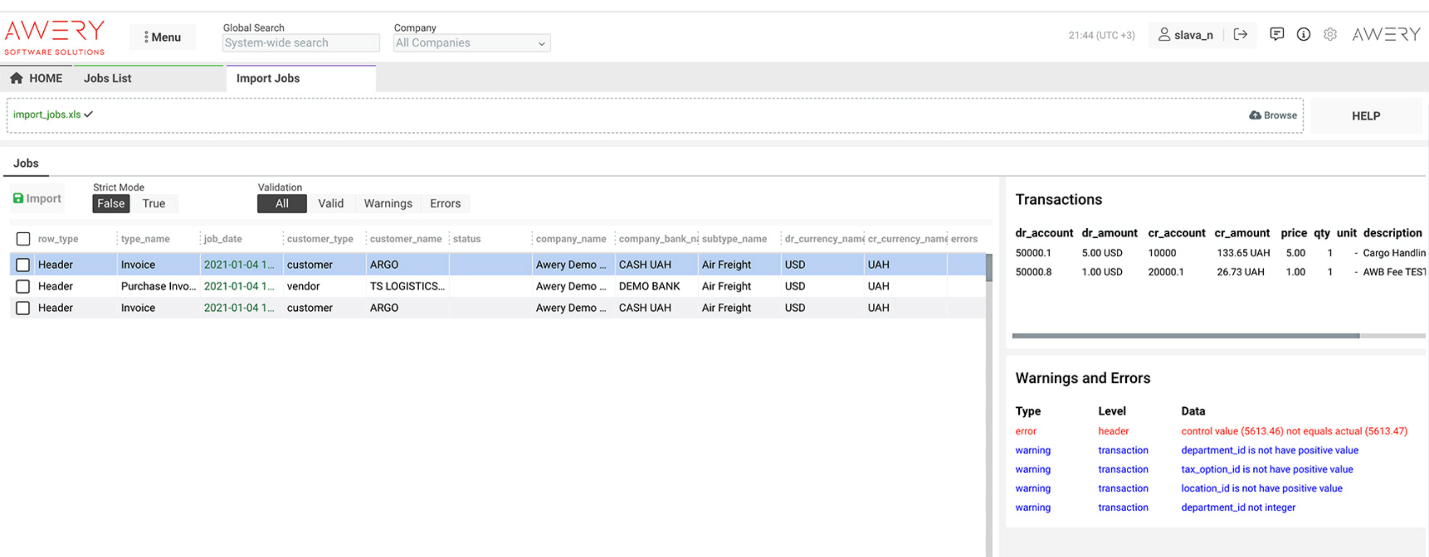Switch to the Jobs List tab

(x=107, y=78)
